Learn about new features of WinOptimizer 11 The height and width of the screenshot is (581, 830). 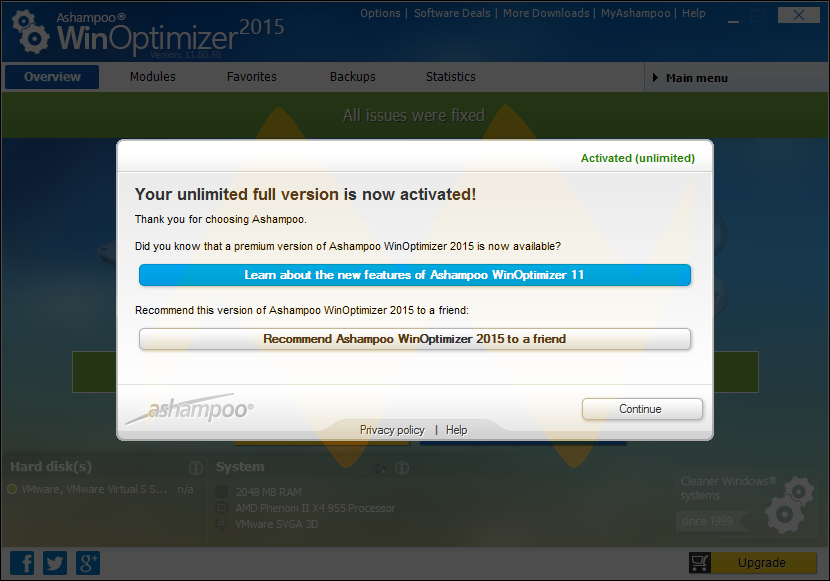point(414,275)
